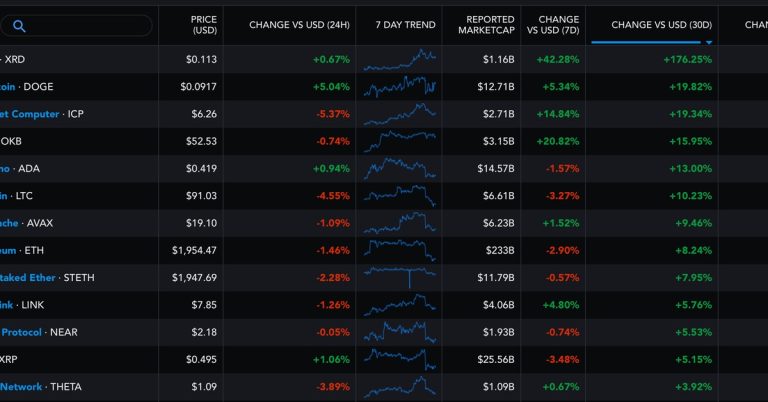Open the Internet Computer ICP link
This screenshot has height=402, width=768.
(x=30, y=114)
